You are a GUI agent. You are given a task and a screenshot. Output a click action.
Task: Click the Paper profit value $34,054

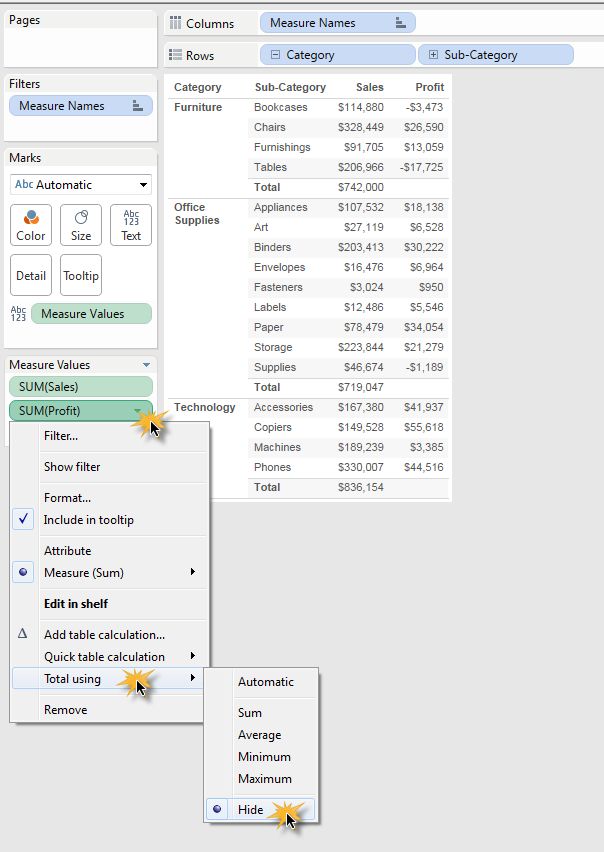(x=424, y=327)
